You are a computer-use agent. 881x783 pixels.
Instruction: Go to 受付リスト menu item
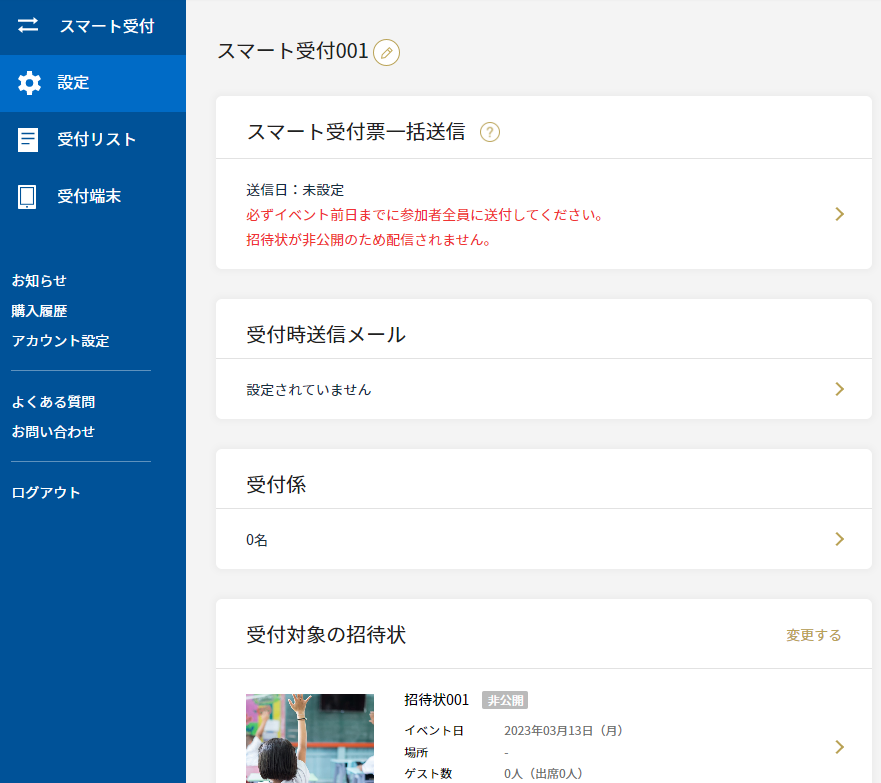pos(93,140)
